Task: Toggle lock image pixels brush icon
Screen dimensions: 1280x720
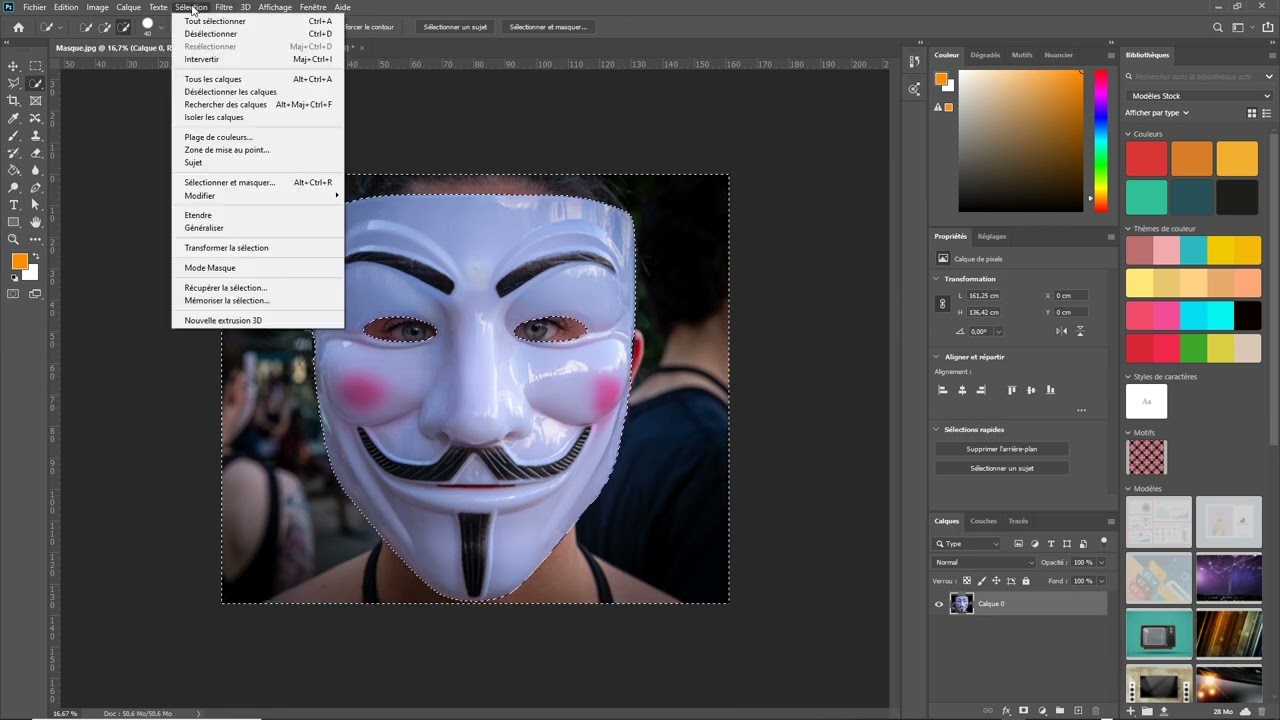Action: 981,581
